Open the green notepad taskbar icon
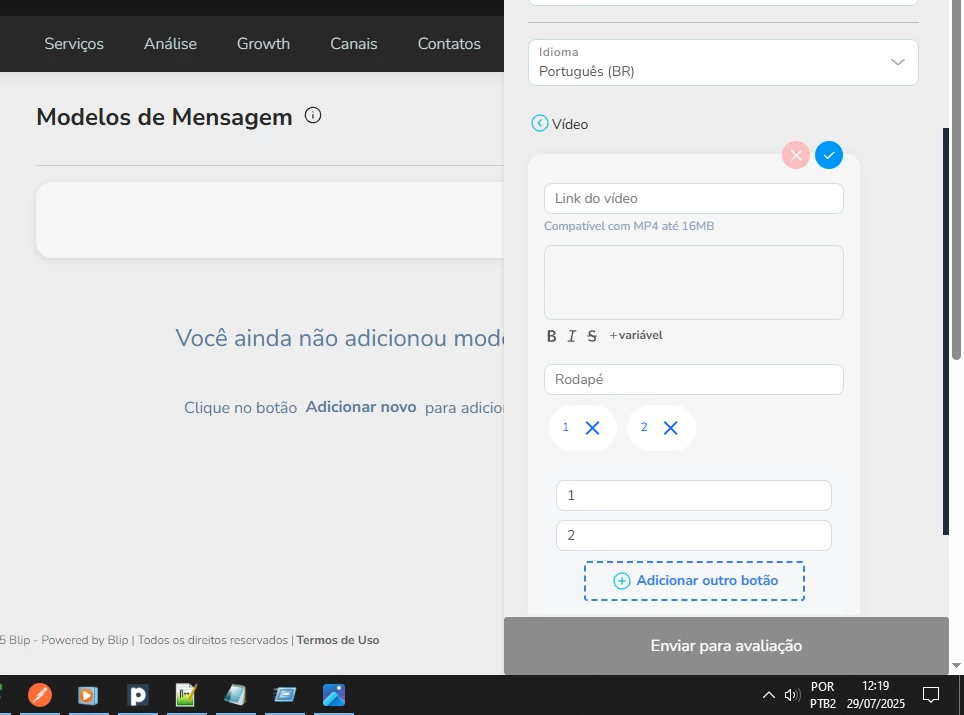The width and height of the screenshot is (964, 715). click(x=186, y=695)
